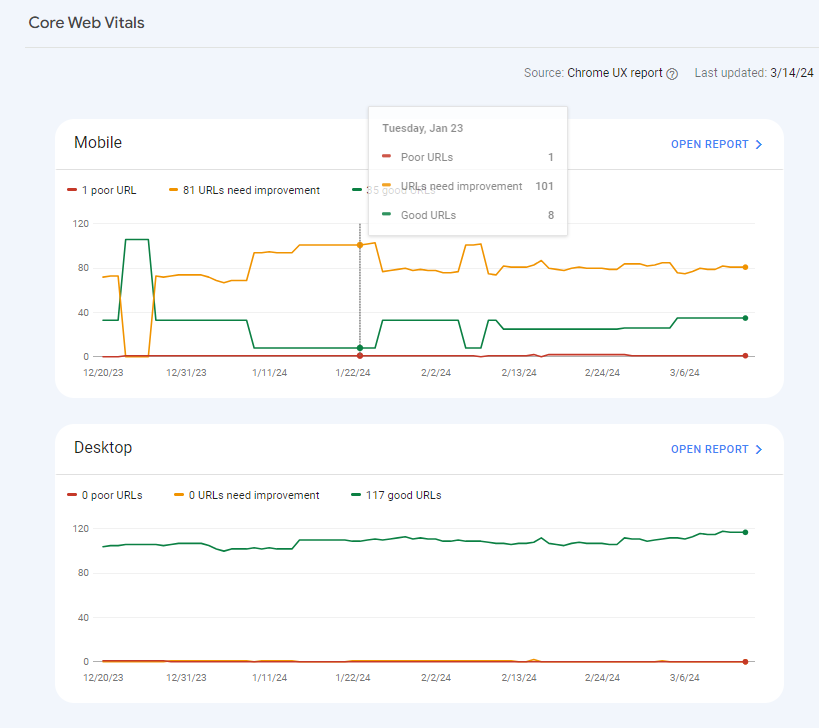Toggle the Desktop '0 poor URLs' legend series
The width and height of the screenshot is (819, 728).
pyautogui.click(x=104, y=495)
